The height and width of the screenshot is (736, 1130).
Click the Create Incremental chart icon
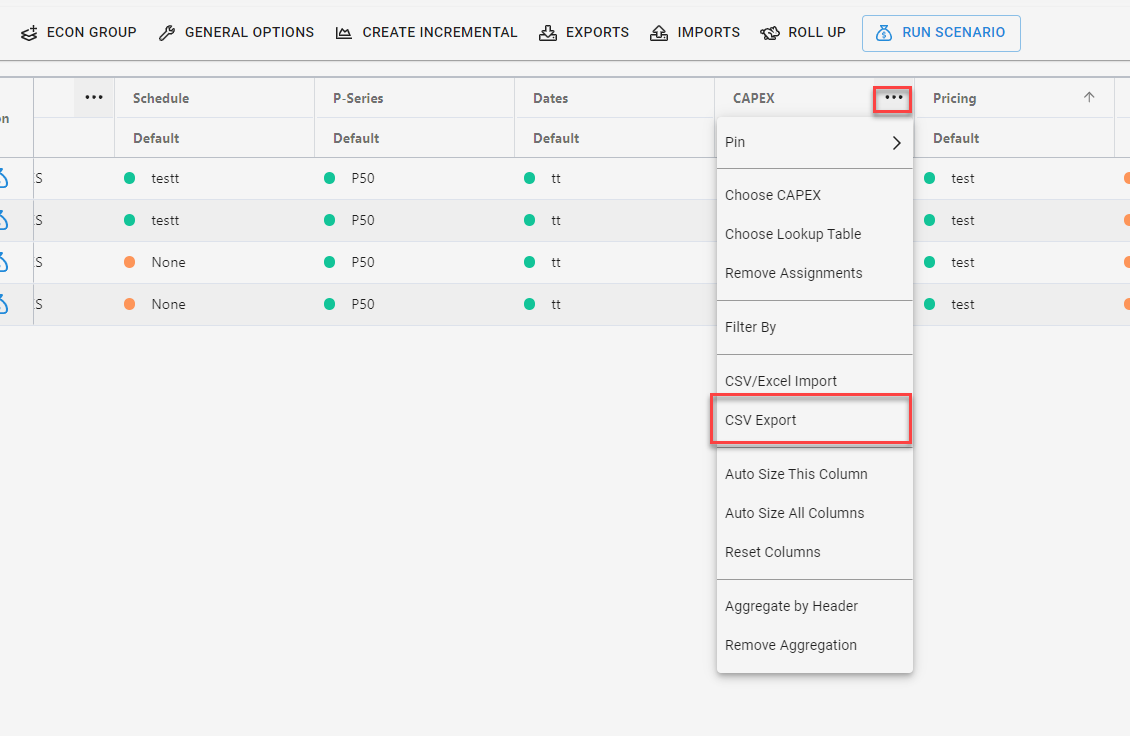(x=344, y=33)
